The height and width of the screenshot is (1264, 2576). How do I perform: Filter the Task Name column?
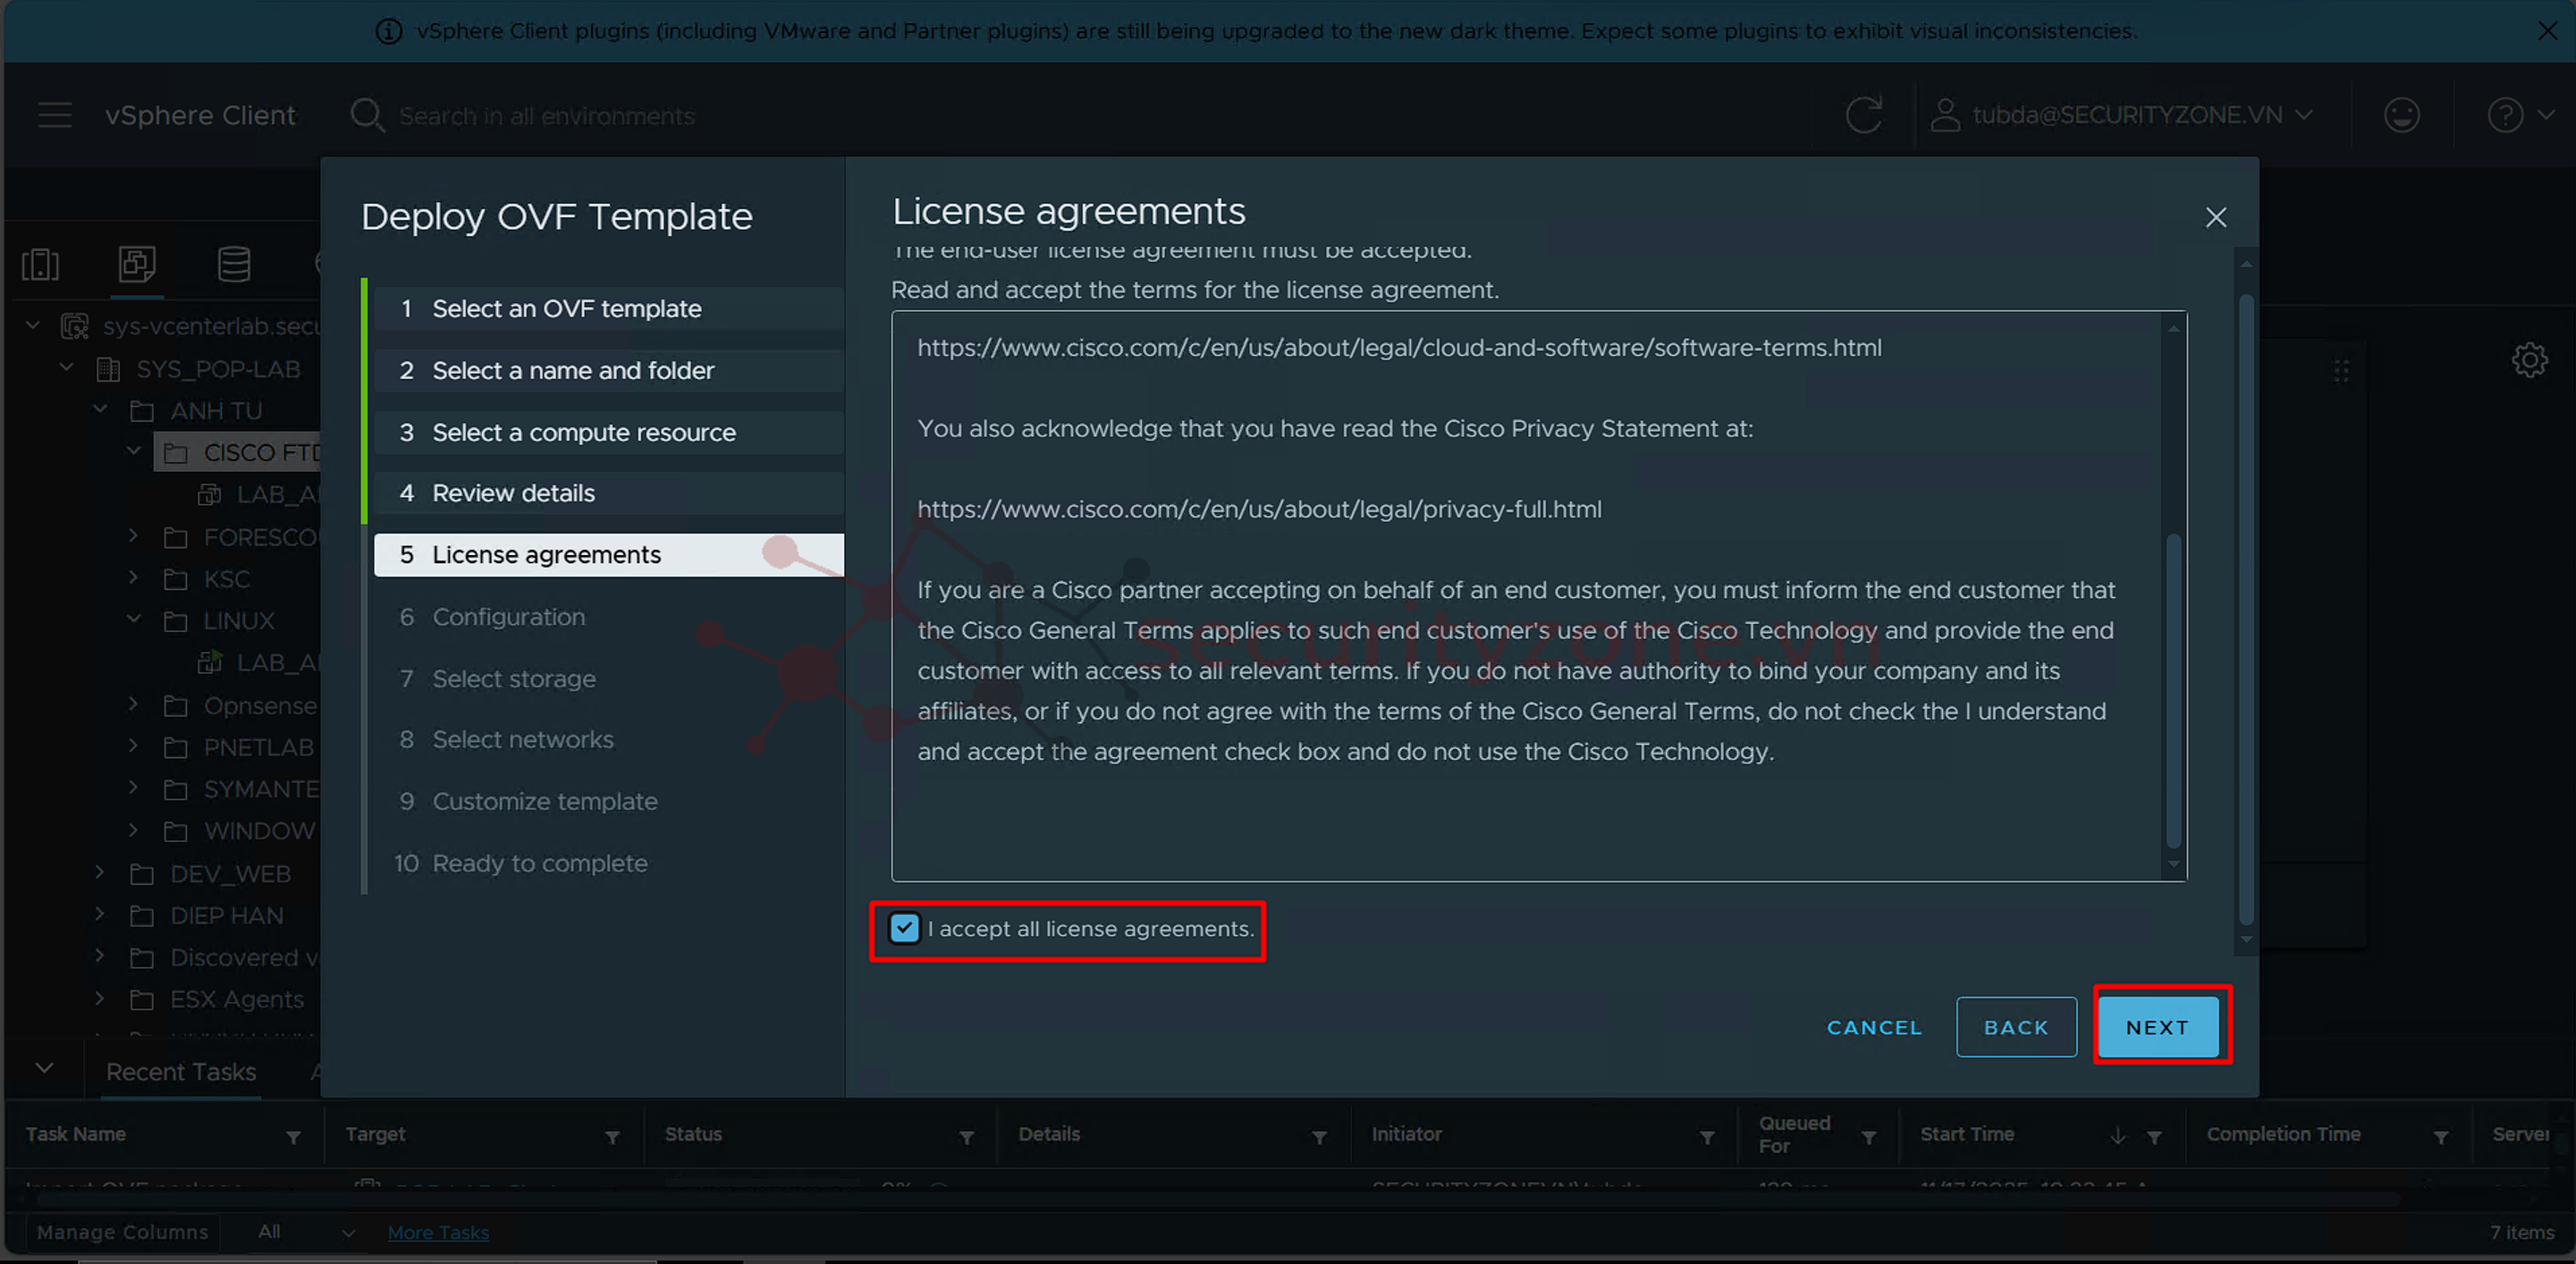point(293,1138)
